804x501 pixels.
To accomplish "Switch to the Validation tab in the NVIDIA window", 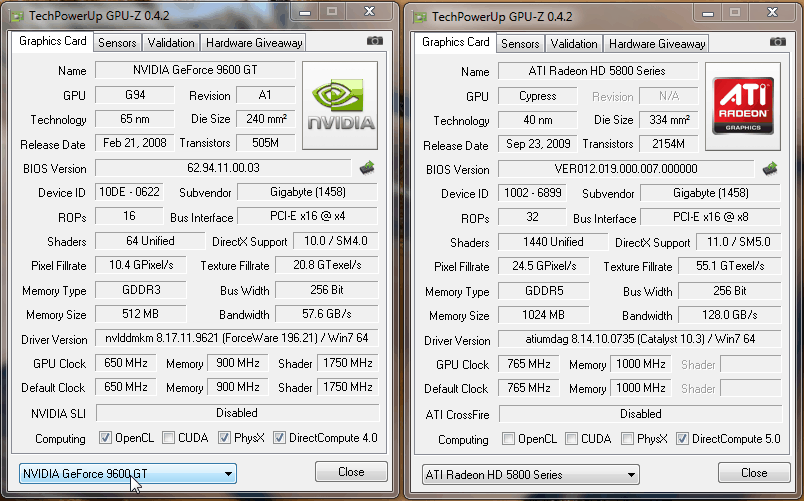I will 171,43.
